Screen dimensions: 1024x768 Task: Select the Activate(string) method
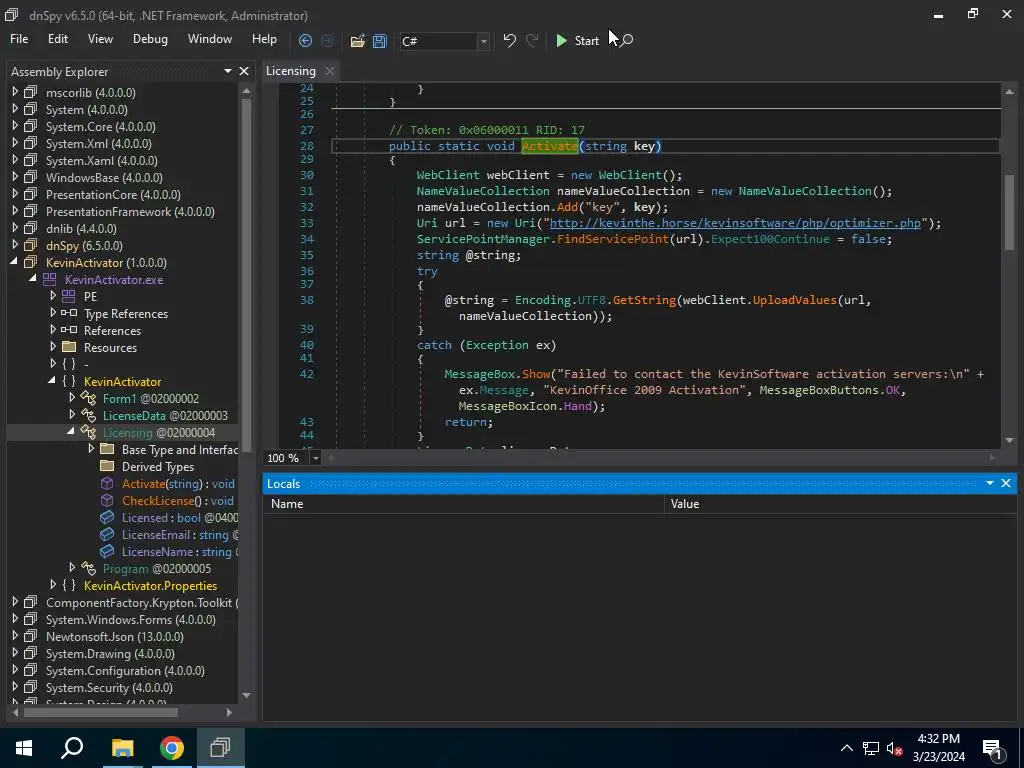point(178,483)
